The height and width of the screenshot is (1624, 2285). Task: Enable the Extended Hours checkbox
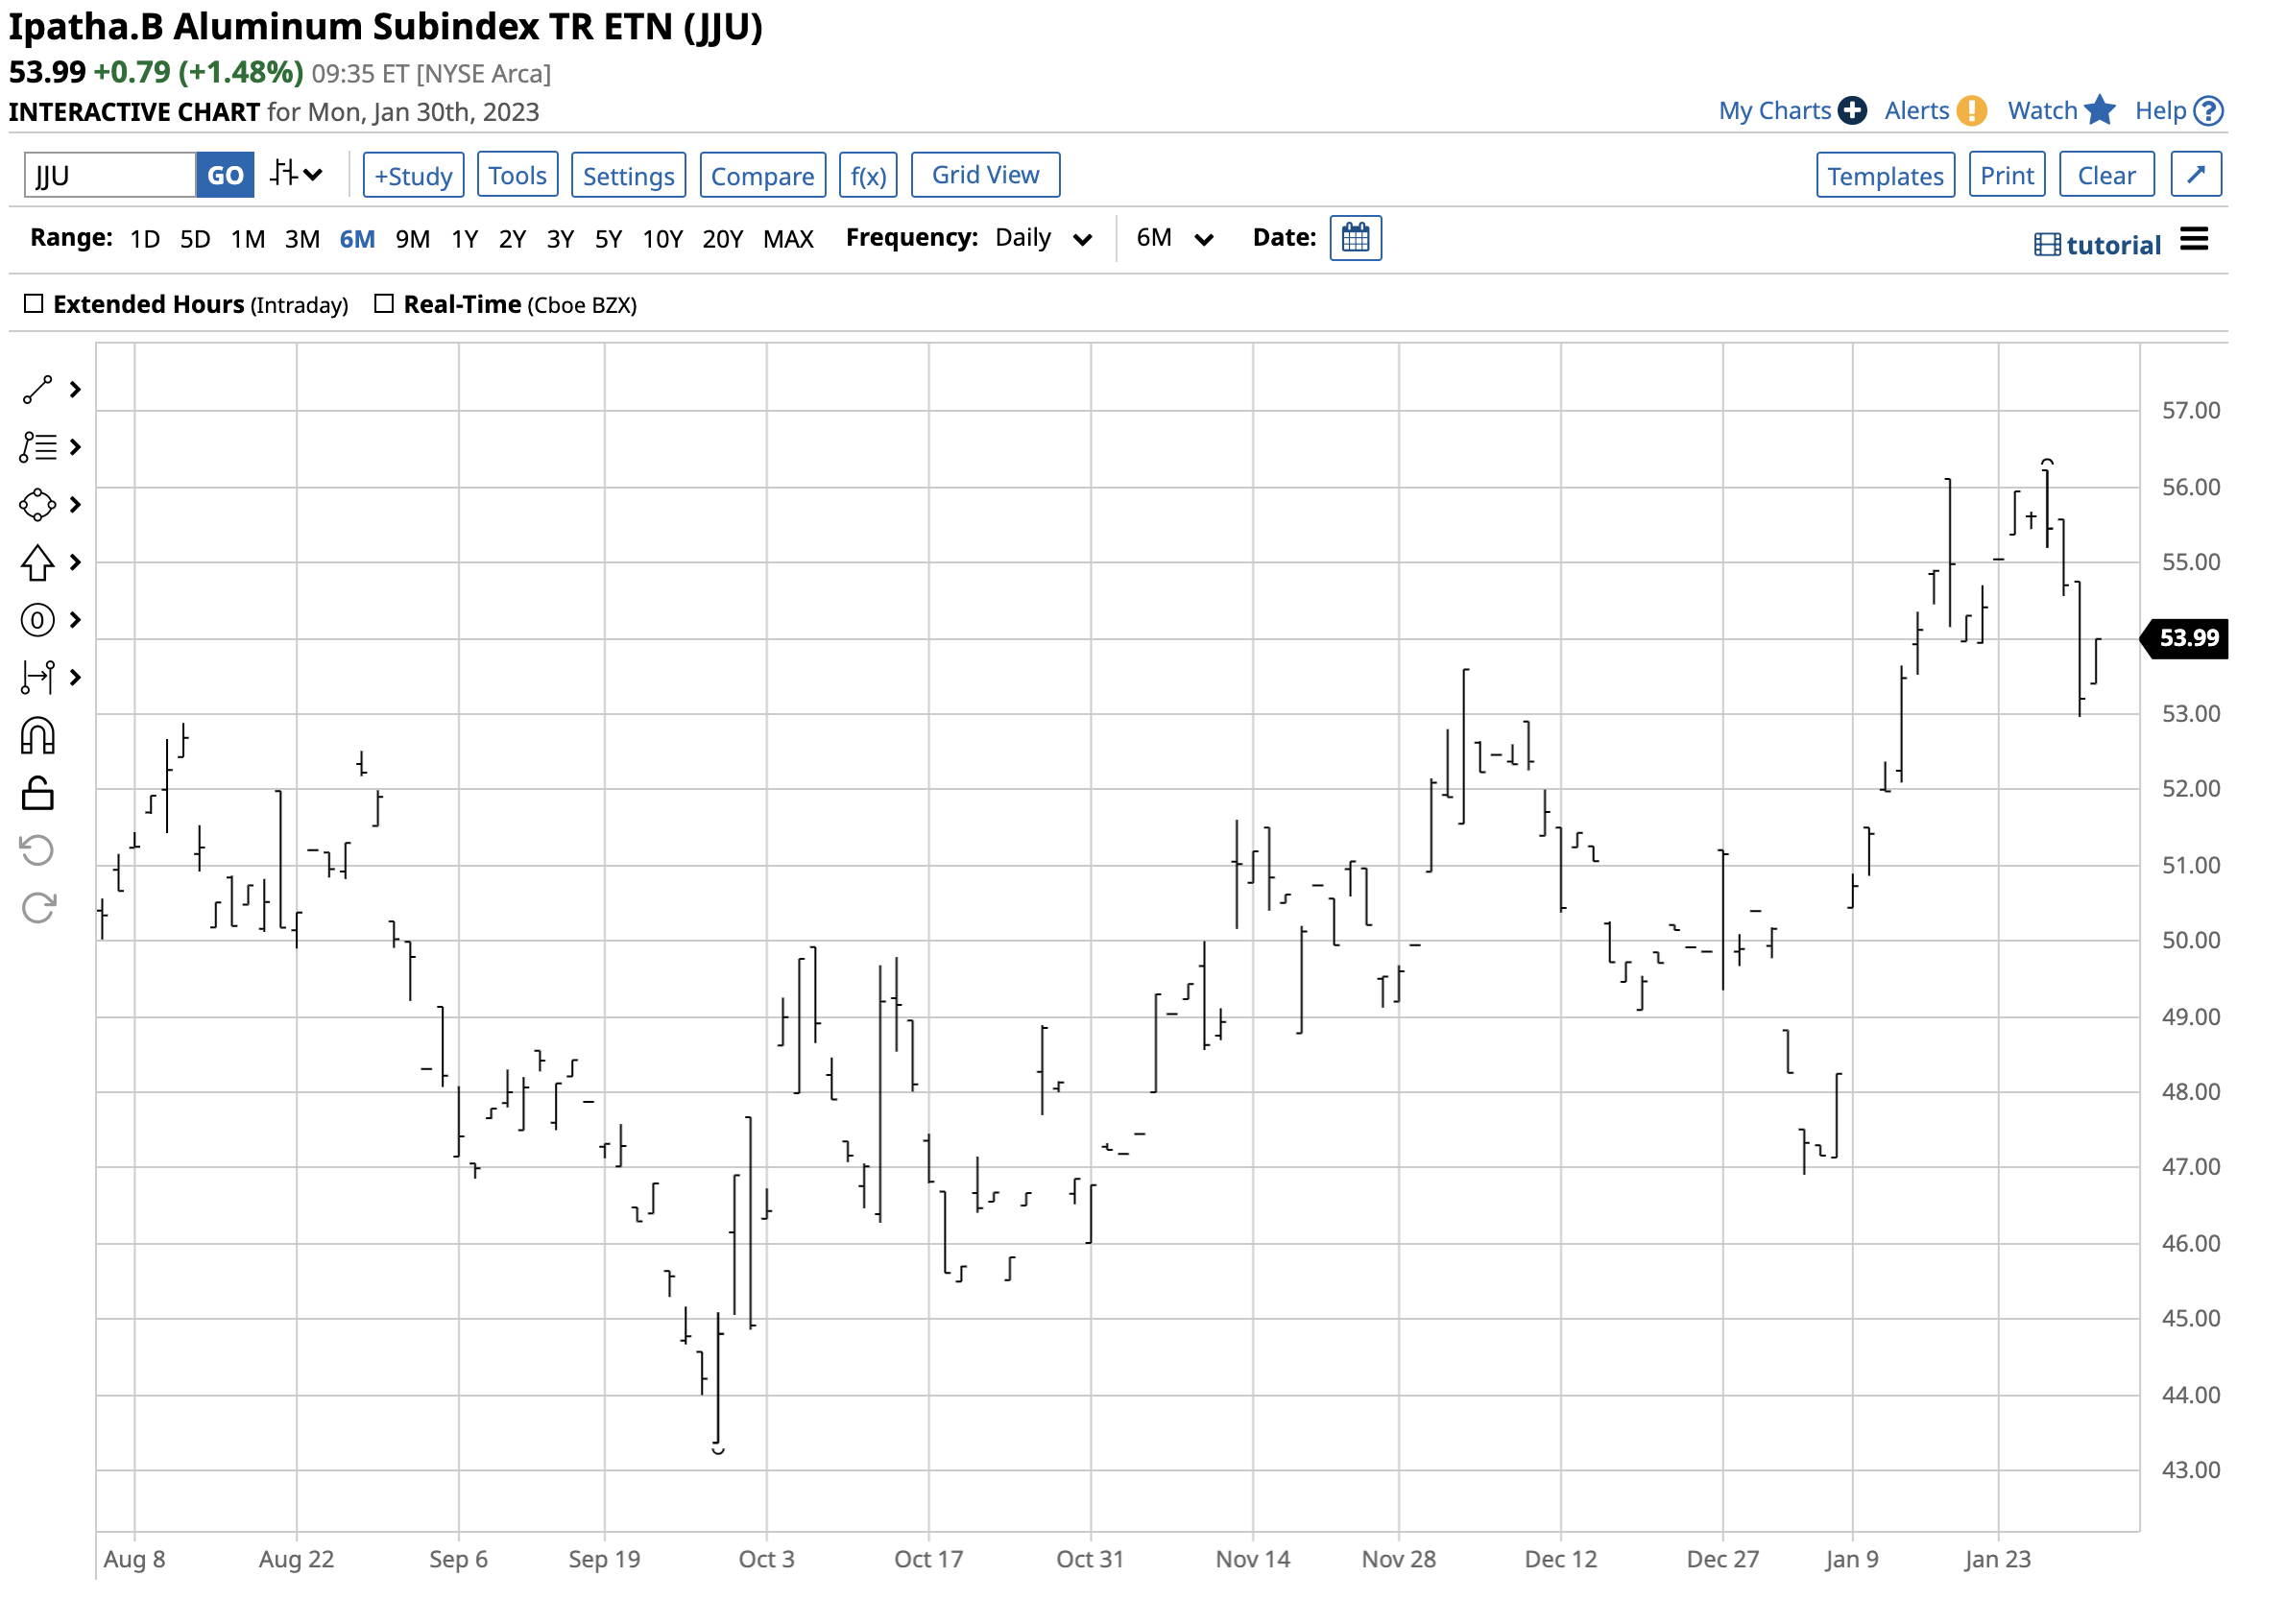coord(34,304)
